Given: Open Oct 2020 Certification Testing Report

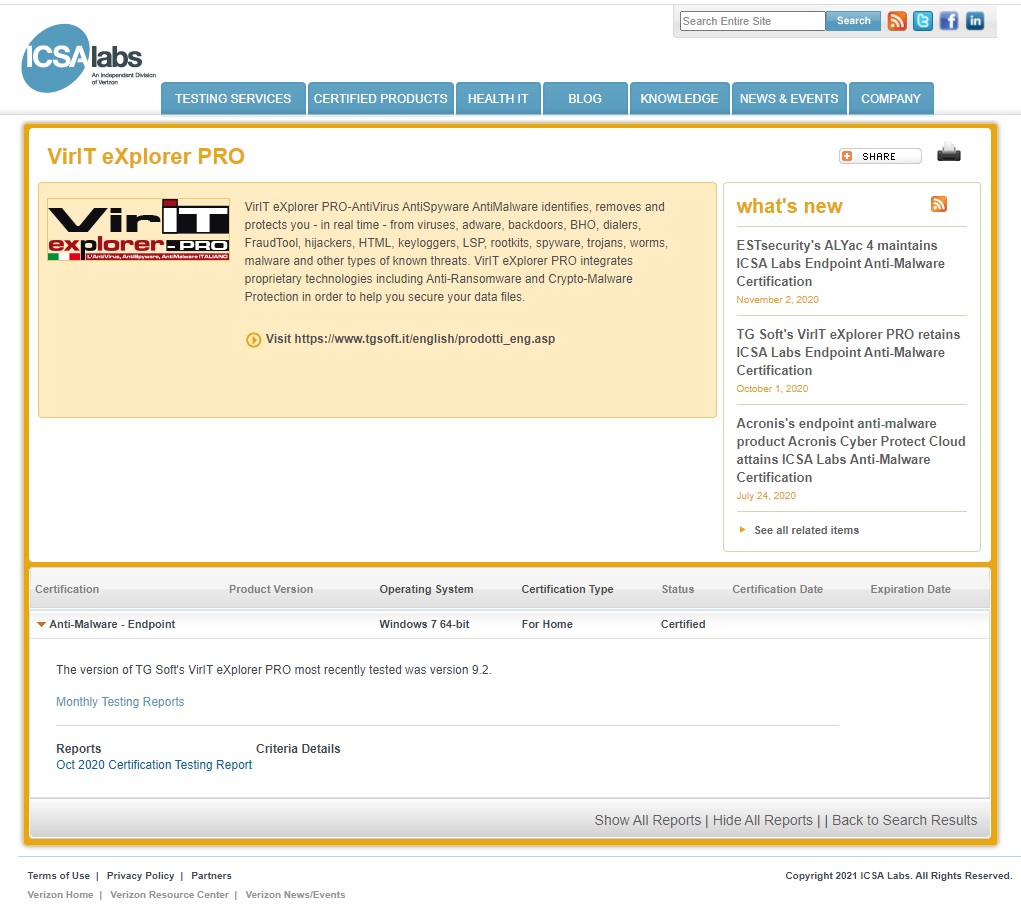Looking at the screenshot, I should tap(154, 765).
